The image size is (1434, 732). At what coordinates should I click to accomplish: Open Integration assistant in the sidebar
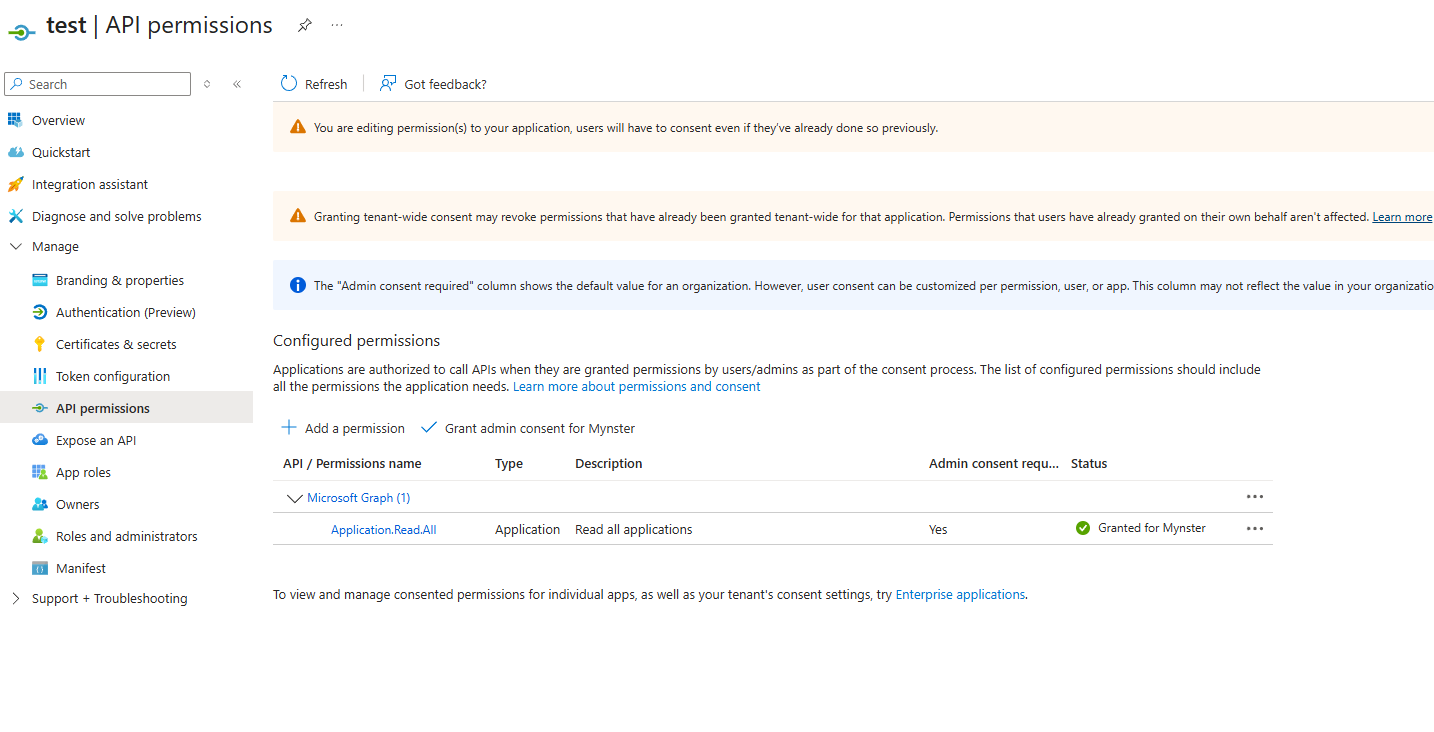pos(17,183)
